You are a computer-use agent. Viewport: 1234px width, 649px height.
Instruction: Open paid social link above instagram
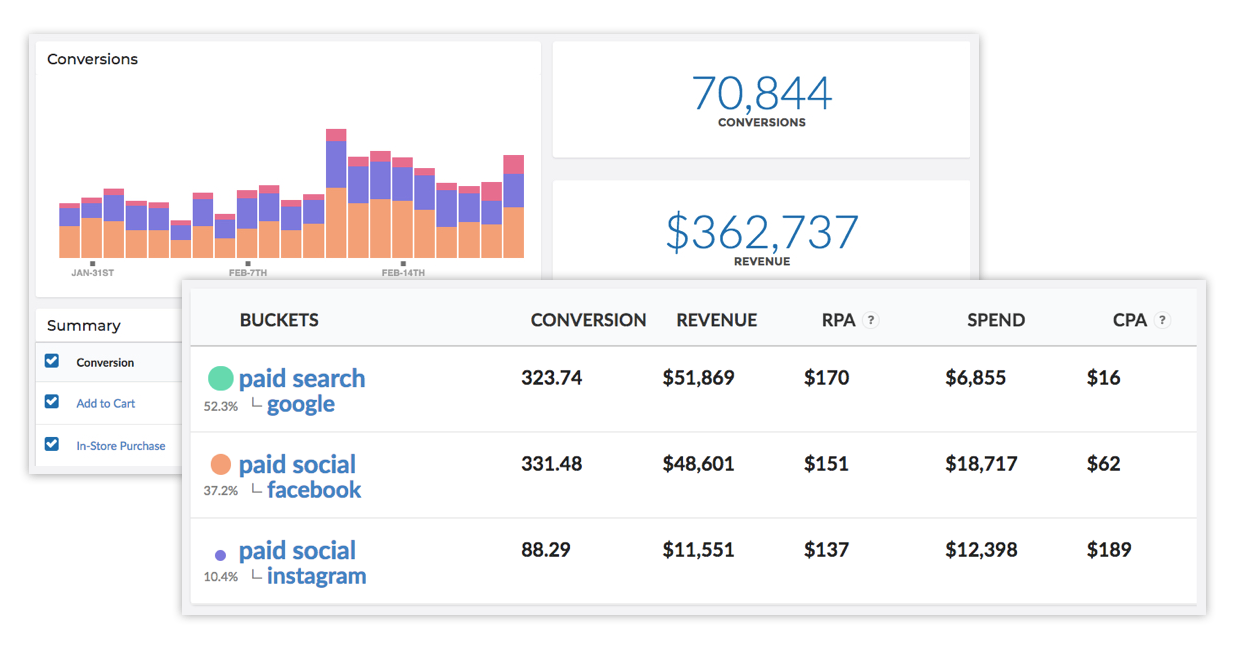coord(297,551)
